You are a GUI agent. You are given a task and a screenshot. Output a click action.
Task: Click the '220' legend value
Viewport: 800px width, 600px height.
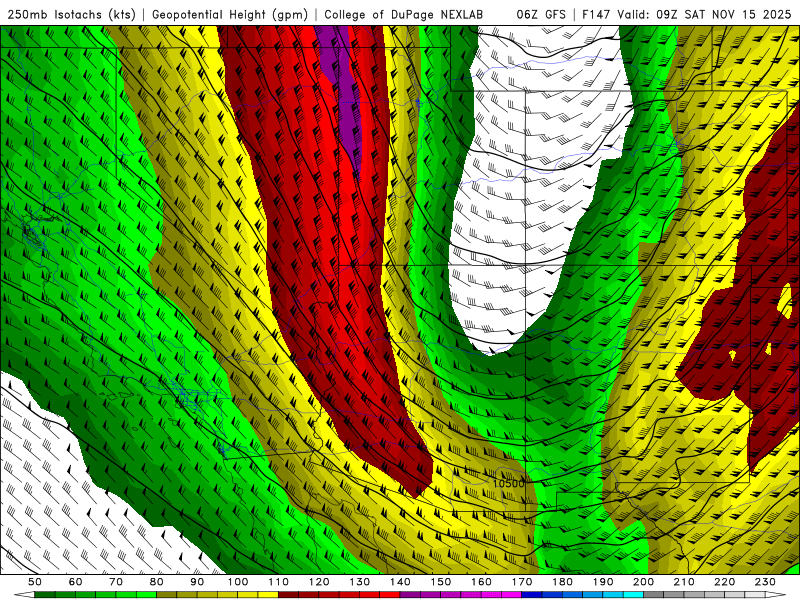click(724, 582)
